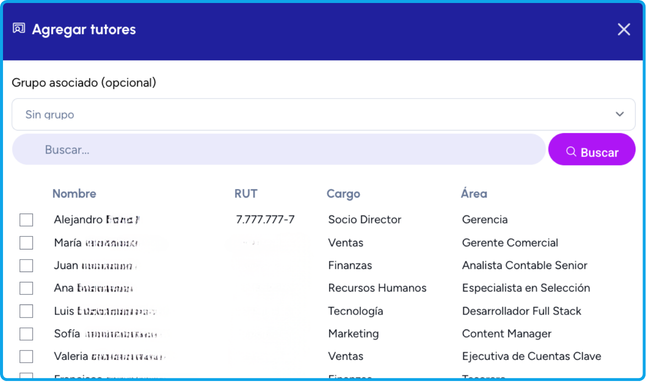Click the name Valeria in the list

pos(71,356)
